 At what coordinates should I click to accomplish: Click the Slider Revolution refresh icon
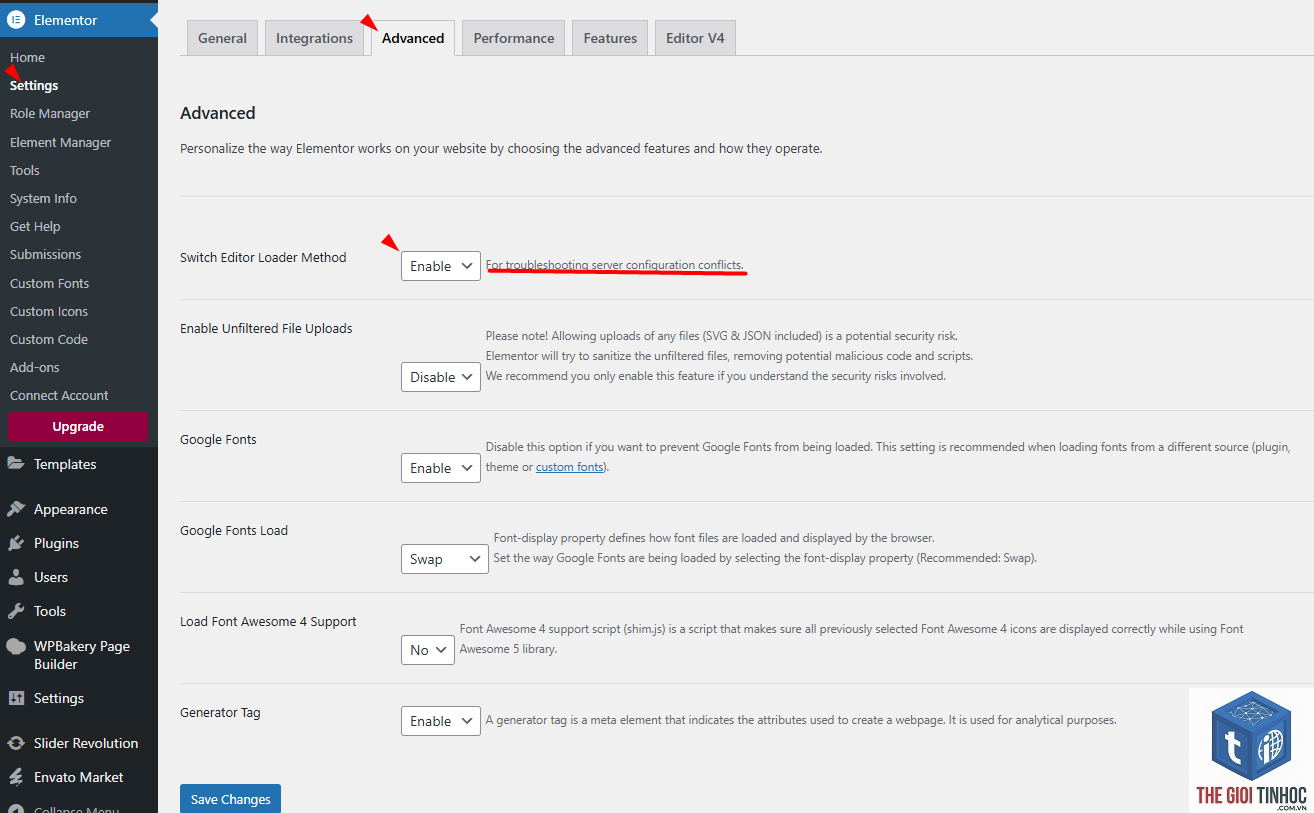(x=16, y=743)
